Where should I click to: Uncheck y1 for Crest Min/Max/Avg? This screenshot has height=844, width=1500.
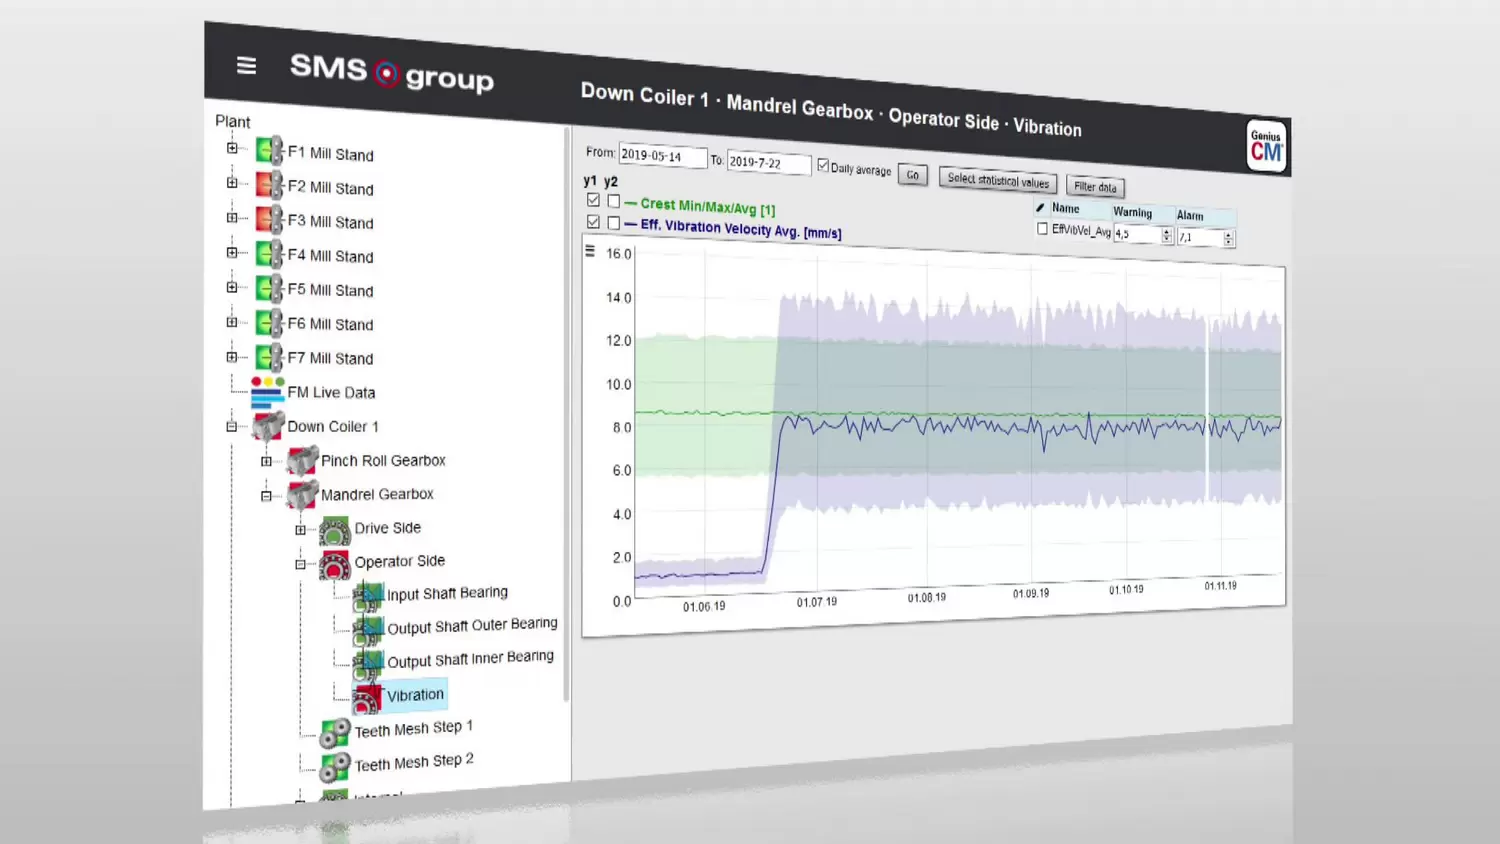(x=593, y=200)
